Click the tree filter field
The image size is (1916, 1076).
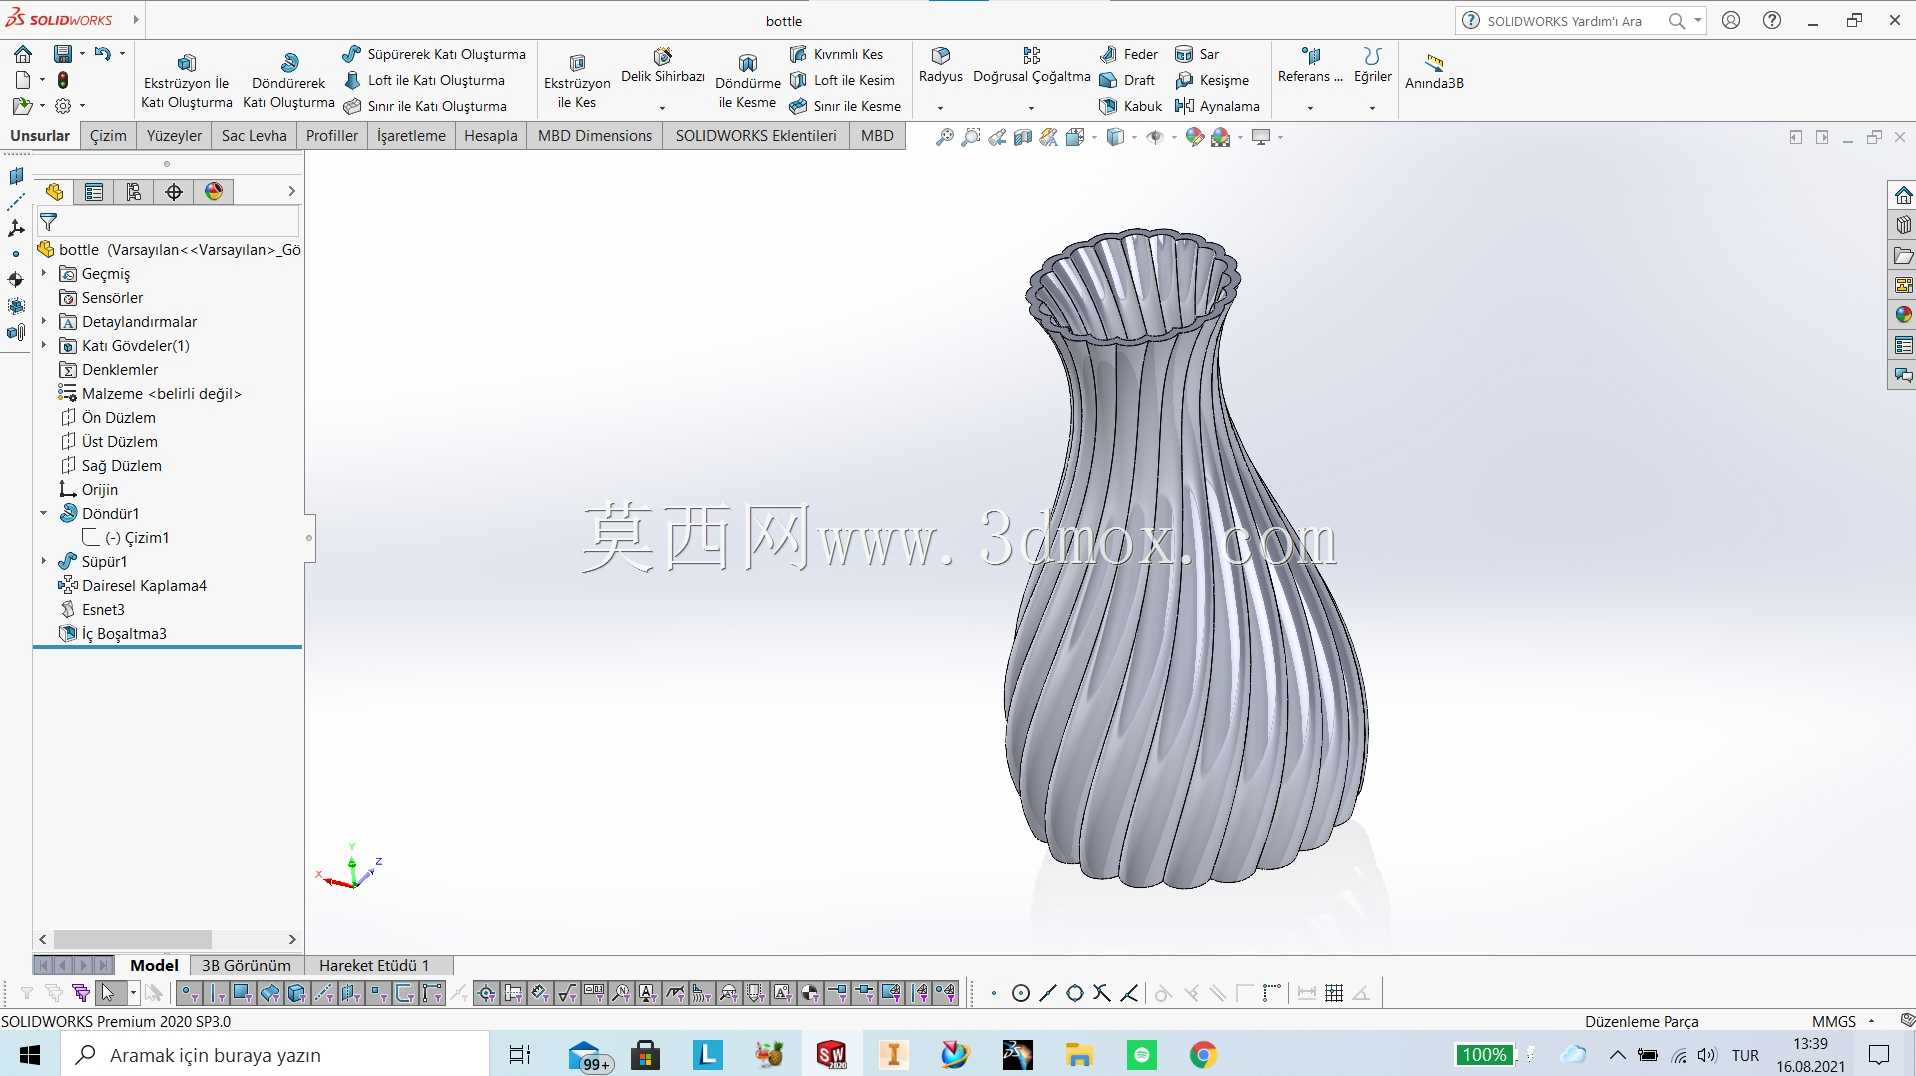[168, 222]
